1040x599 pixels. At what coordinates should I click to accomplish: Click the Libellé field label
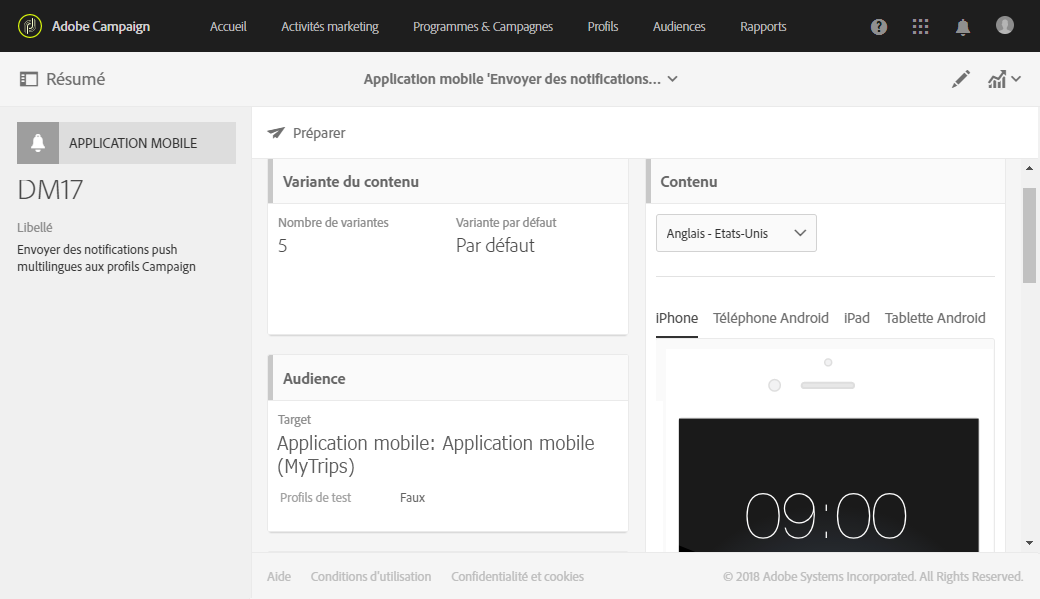click(34, 228)
